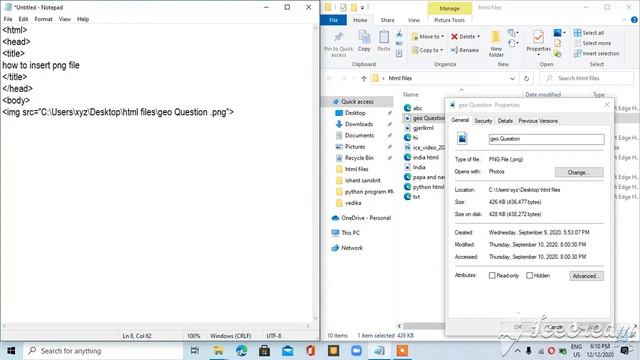This screenshot has height=360, width=640.
Task: Open the notification center icon
Action: (x=624, y=351)
